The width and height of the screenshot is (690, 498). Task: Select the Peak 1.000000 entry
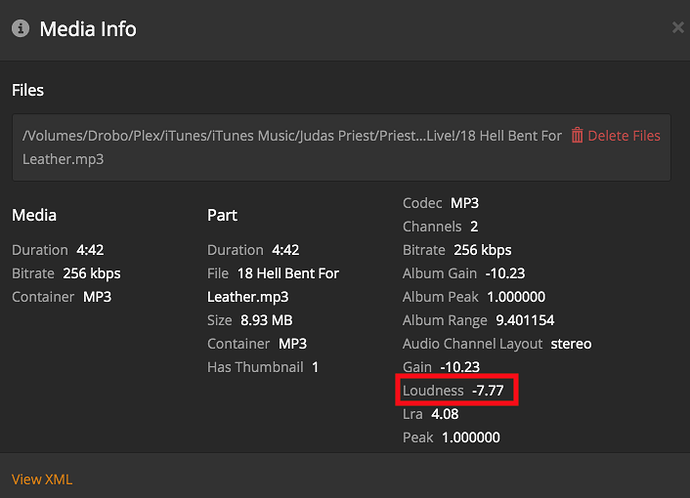pyautogui.click(x=451, y=437)
